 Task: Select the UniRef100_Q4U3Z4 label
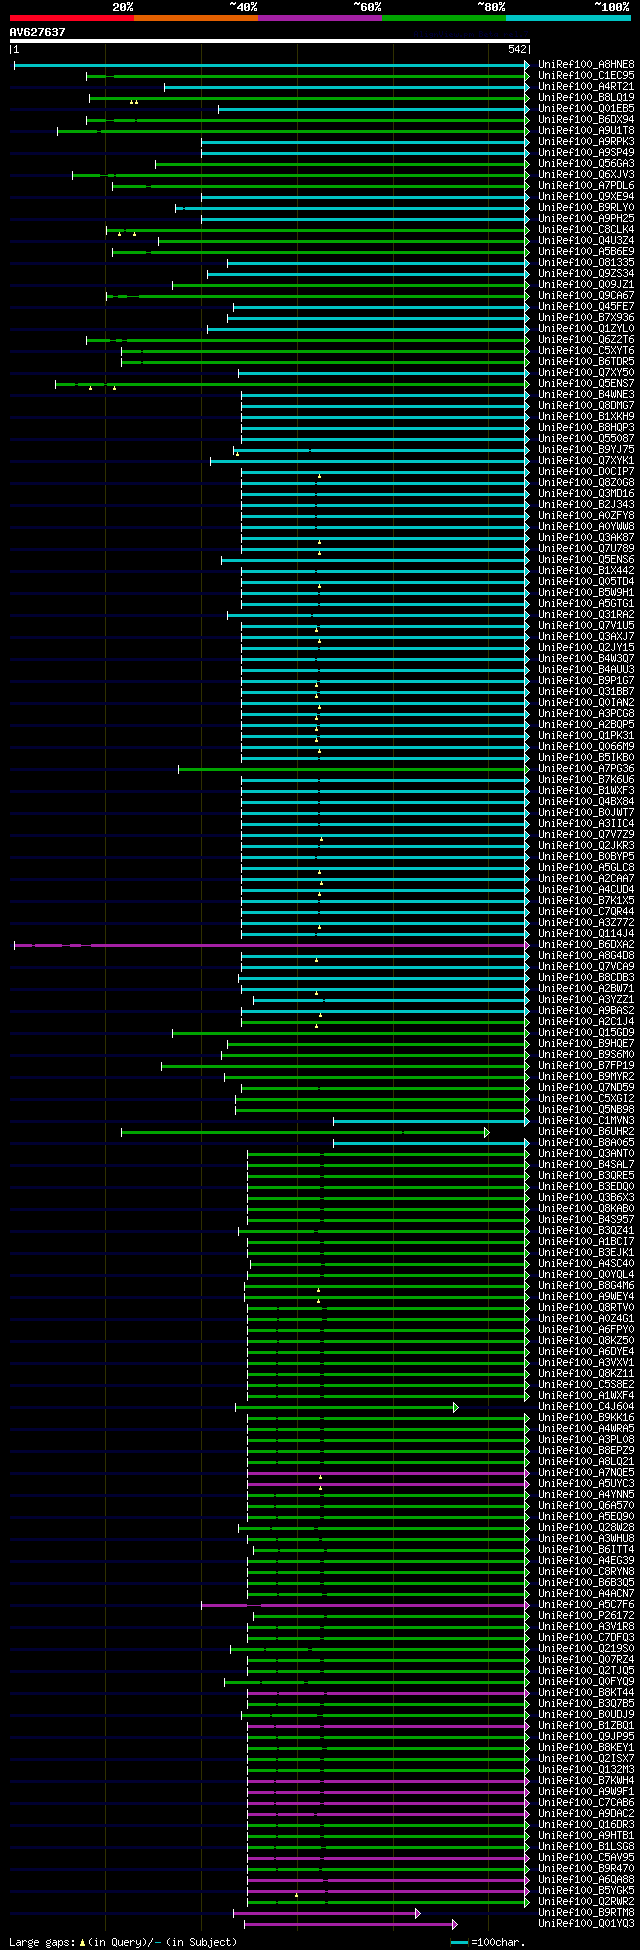586,240
